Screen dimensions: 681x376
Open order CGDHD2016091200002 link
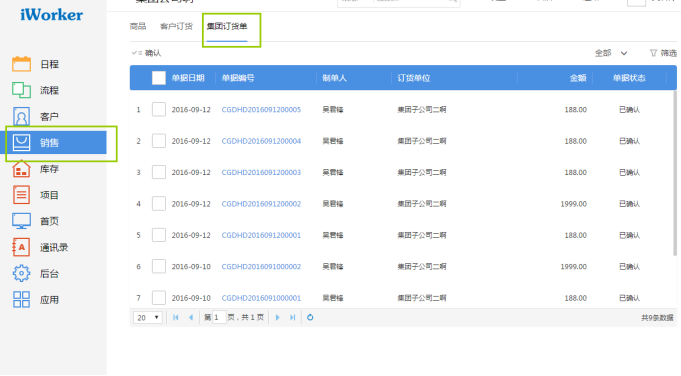click(x=261, y=204)
